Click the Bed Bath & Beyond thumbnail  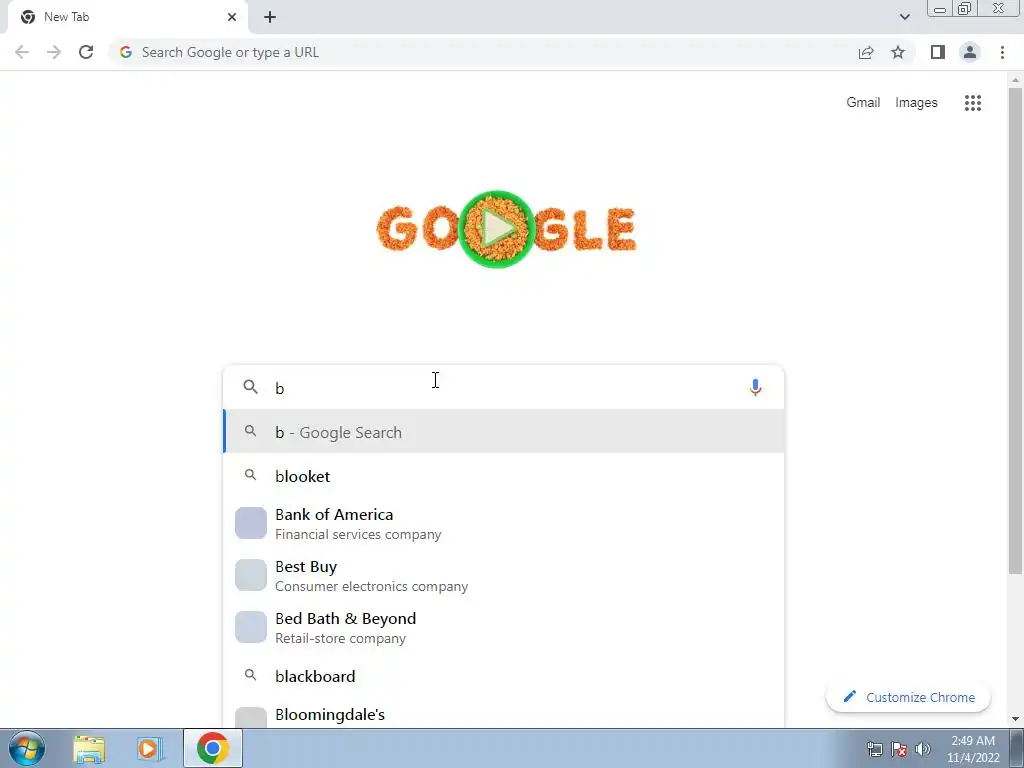[x=251, y=627]
